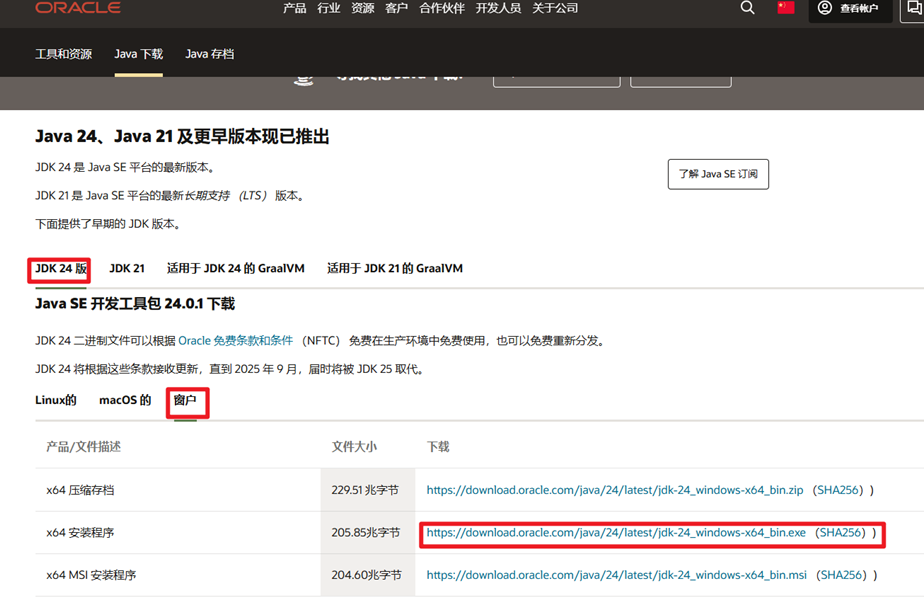Screen dimensions: 924x598
Task: Open the 开发人员 menu
Action: [499, 8]
